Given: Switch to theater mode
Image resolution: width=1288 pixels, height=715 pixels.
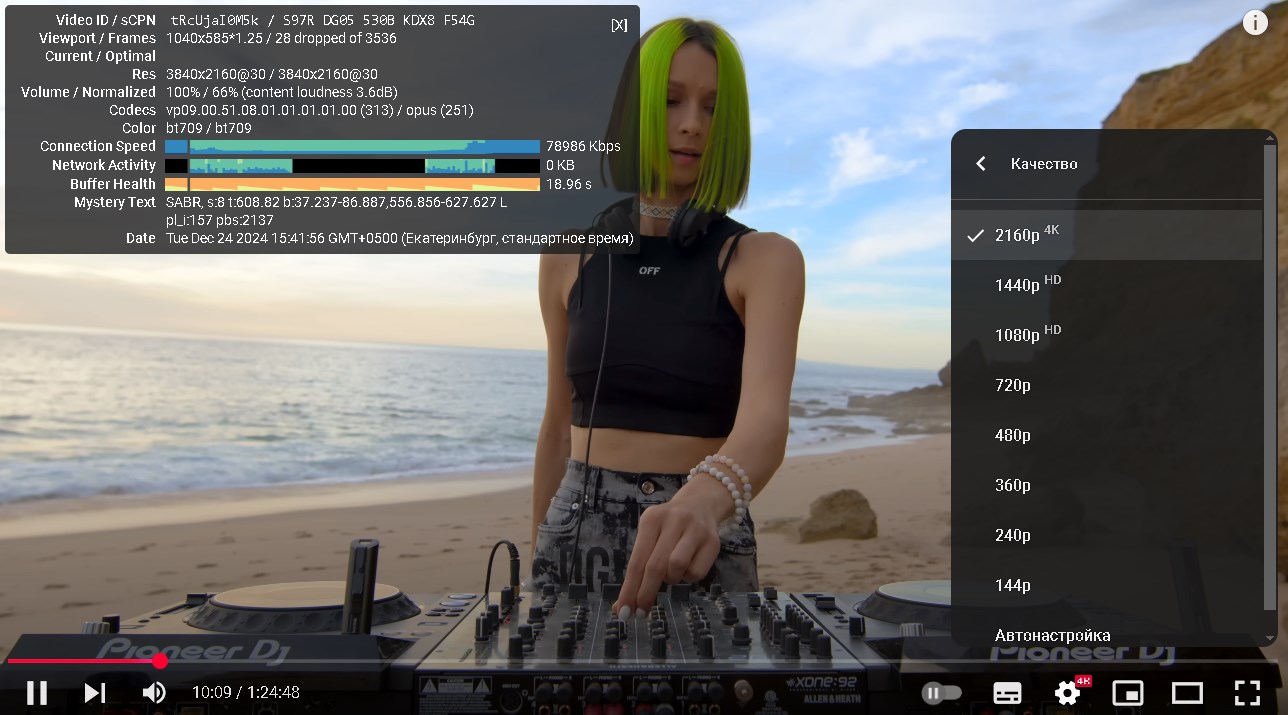Looking at the screenshot, I should [1187, 692].
